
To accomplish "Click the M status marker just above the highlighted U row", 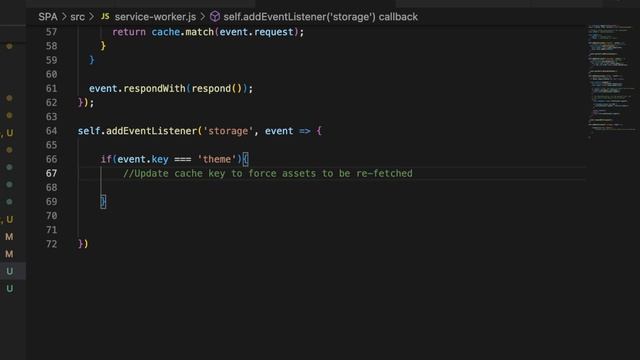I will 9,254.
